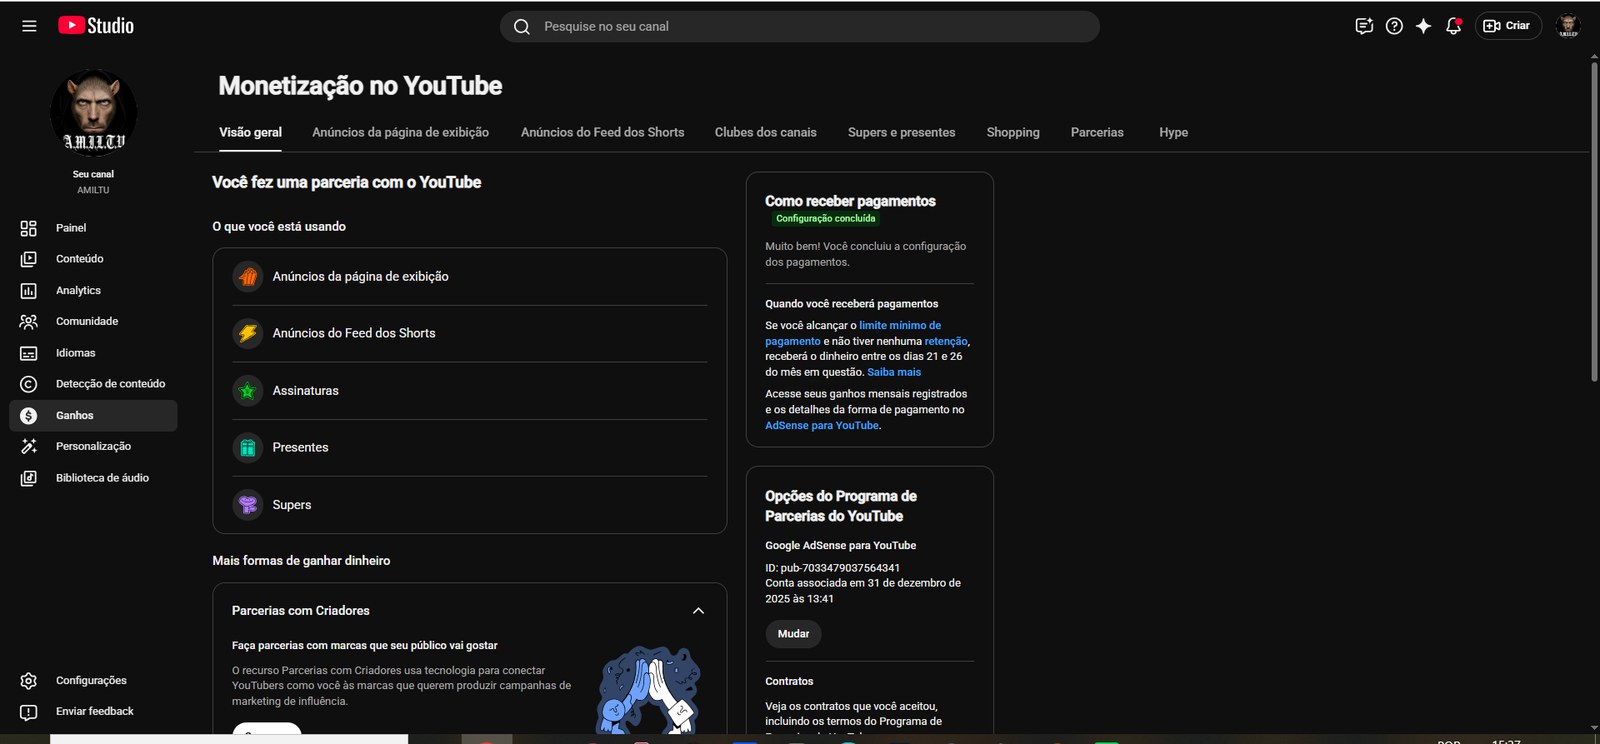This screenshot has height=744, width=1600.
Task: Click the Ganhos dollar icon
Action: coord(29,416)
